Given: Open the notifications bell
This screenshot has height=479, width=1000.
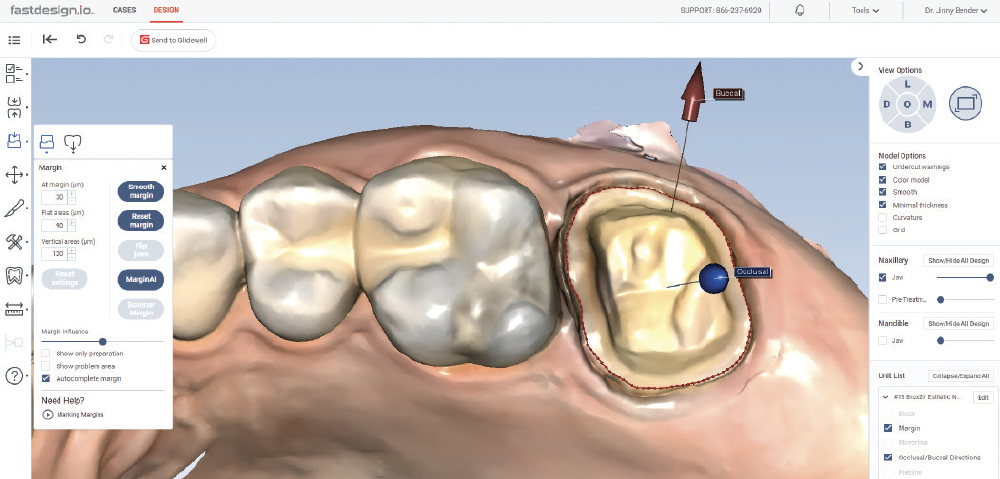Looking at the screenshot, I should pyautogui.click(x=800, y=10).
